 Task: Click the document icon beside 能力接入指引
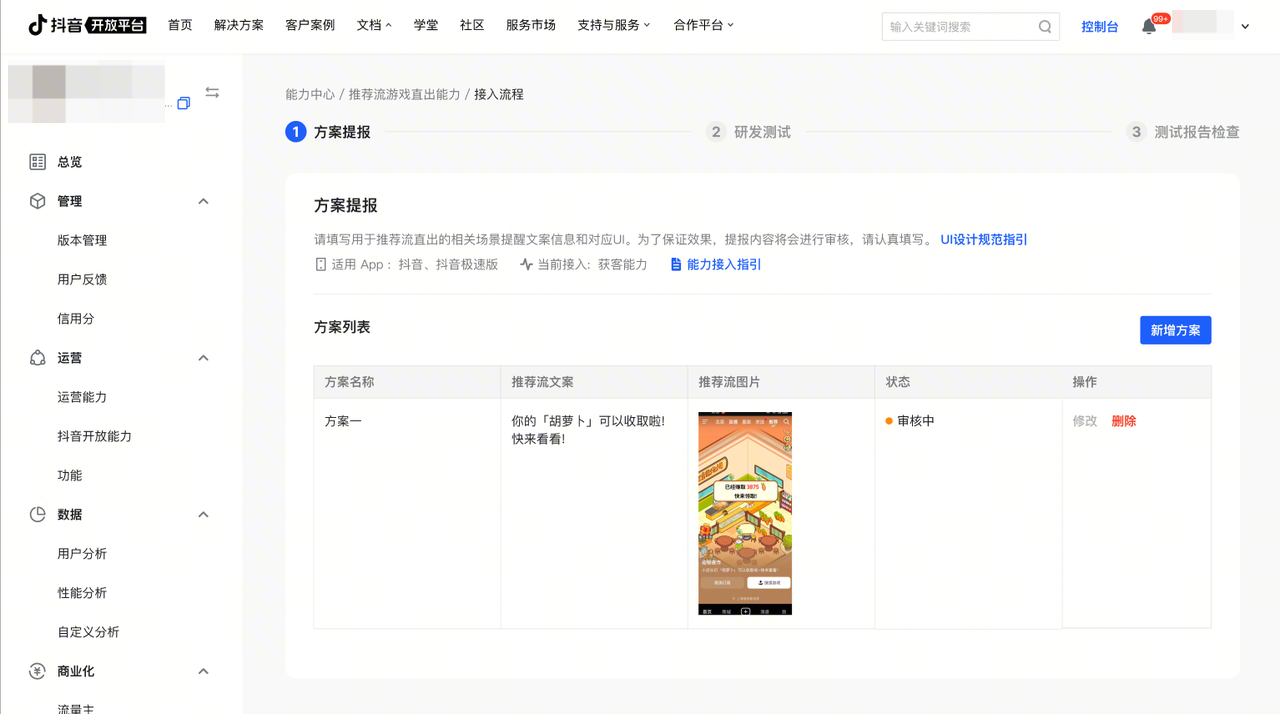676,265
